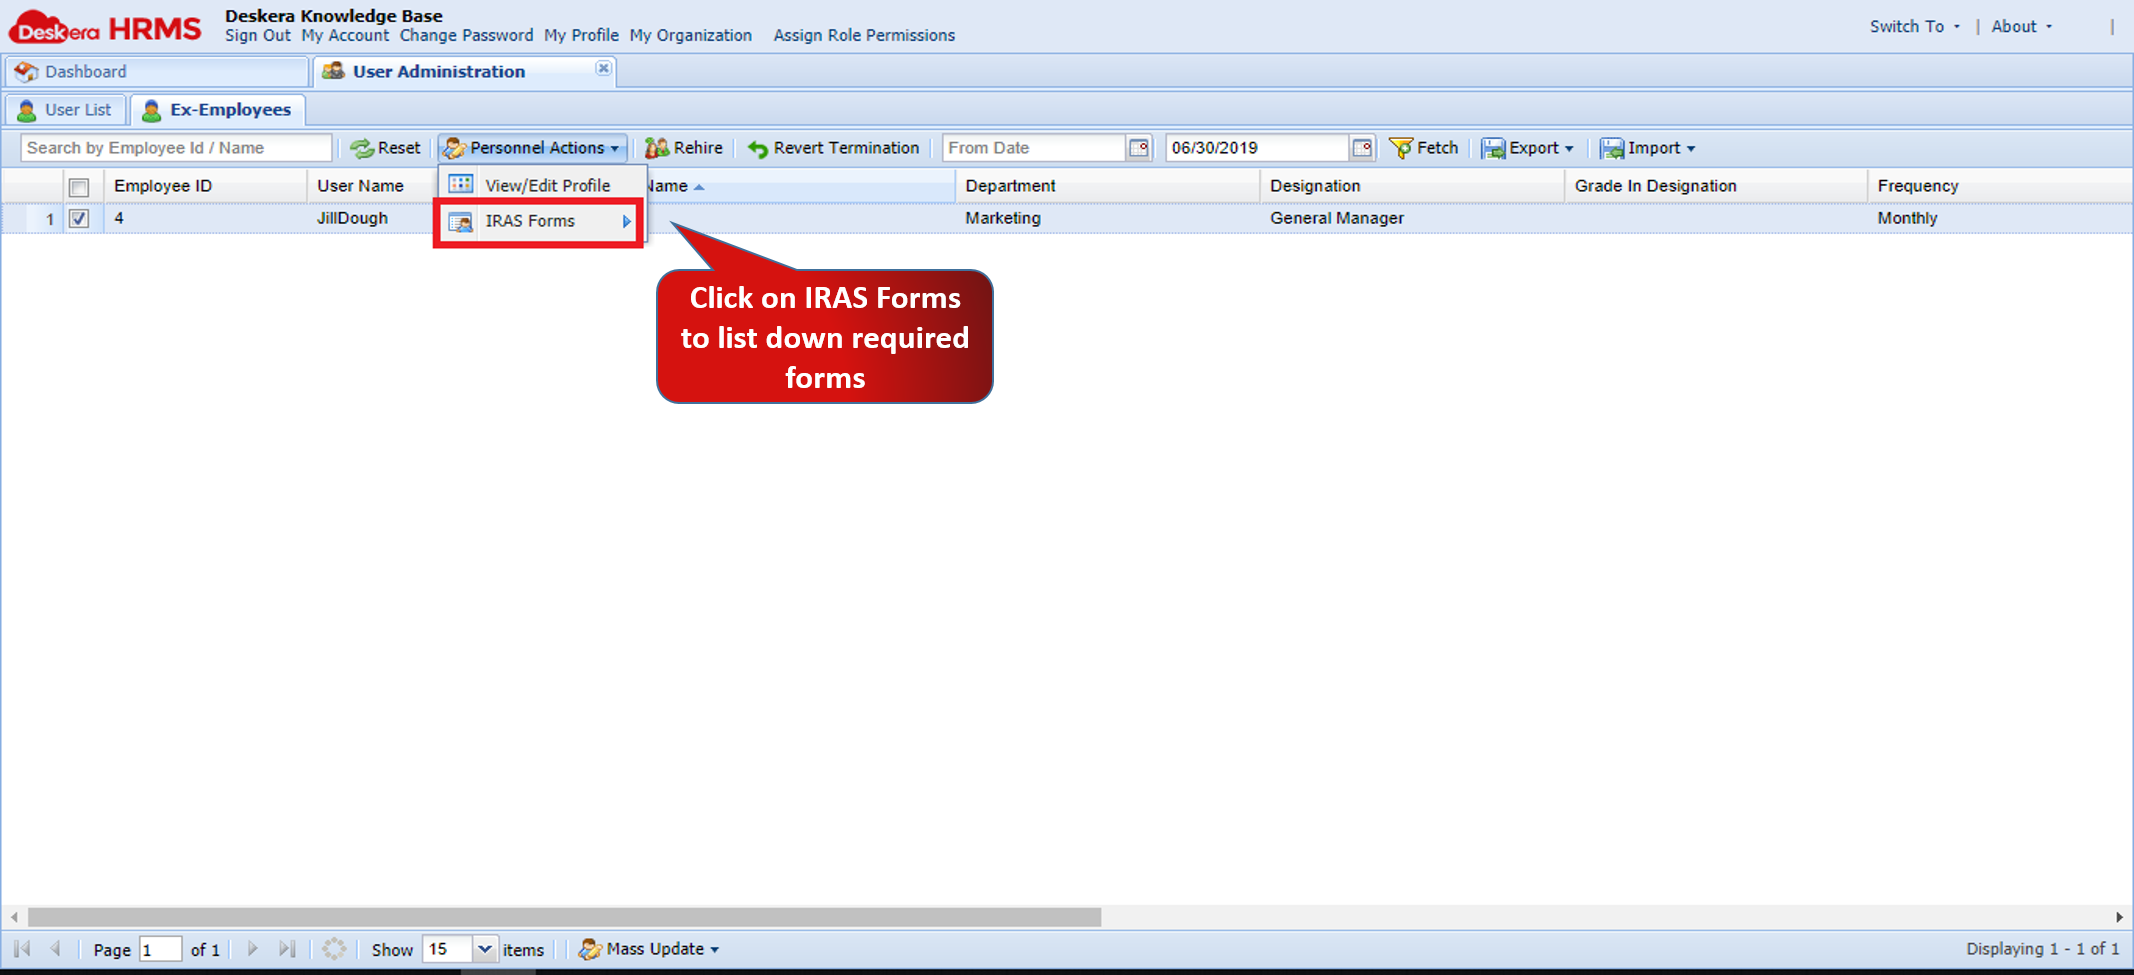Click the View/Edit Profile grid icon
This screenshot has height=975, width=2134.
pos(460,184)
